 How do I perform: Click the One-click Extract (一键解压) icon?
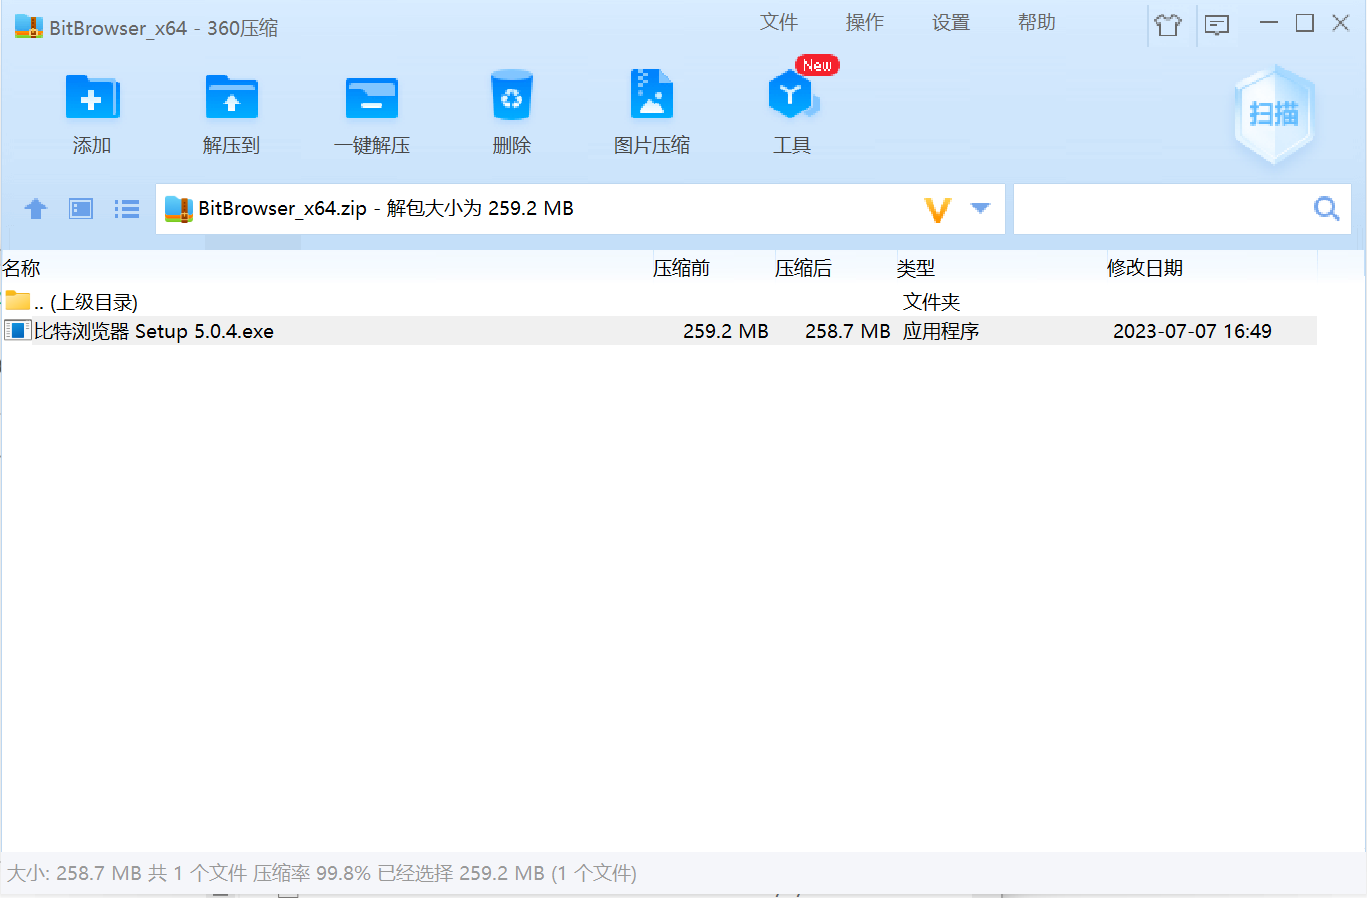point(371,98)
